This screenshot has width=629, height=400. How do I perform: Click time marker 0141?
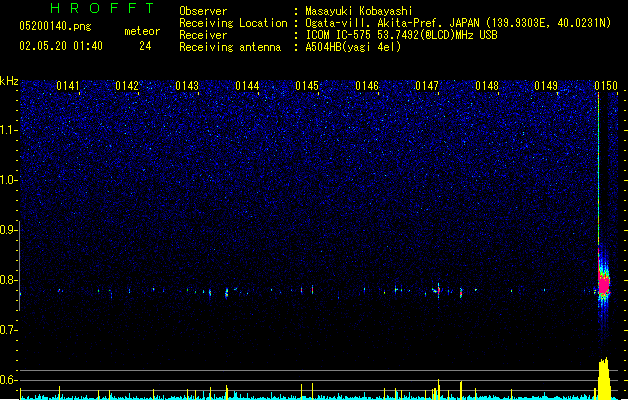coord(68,86)
